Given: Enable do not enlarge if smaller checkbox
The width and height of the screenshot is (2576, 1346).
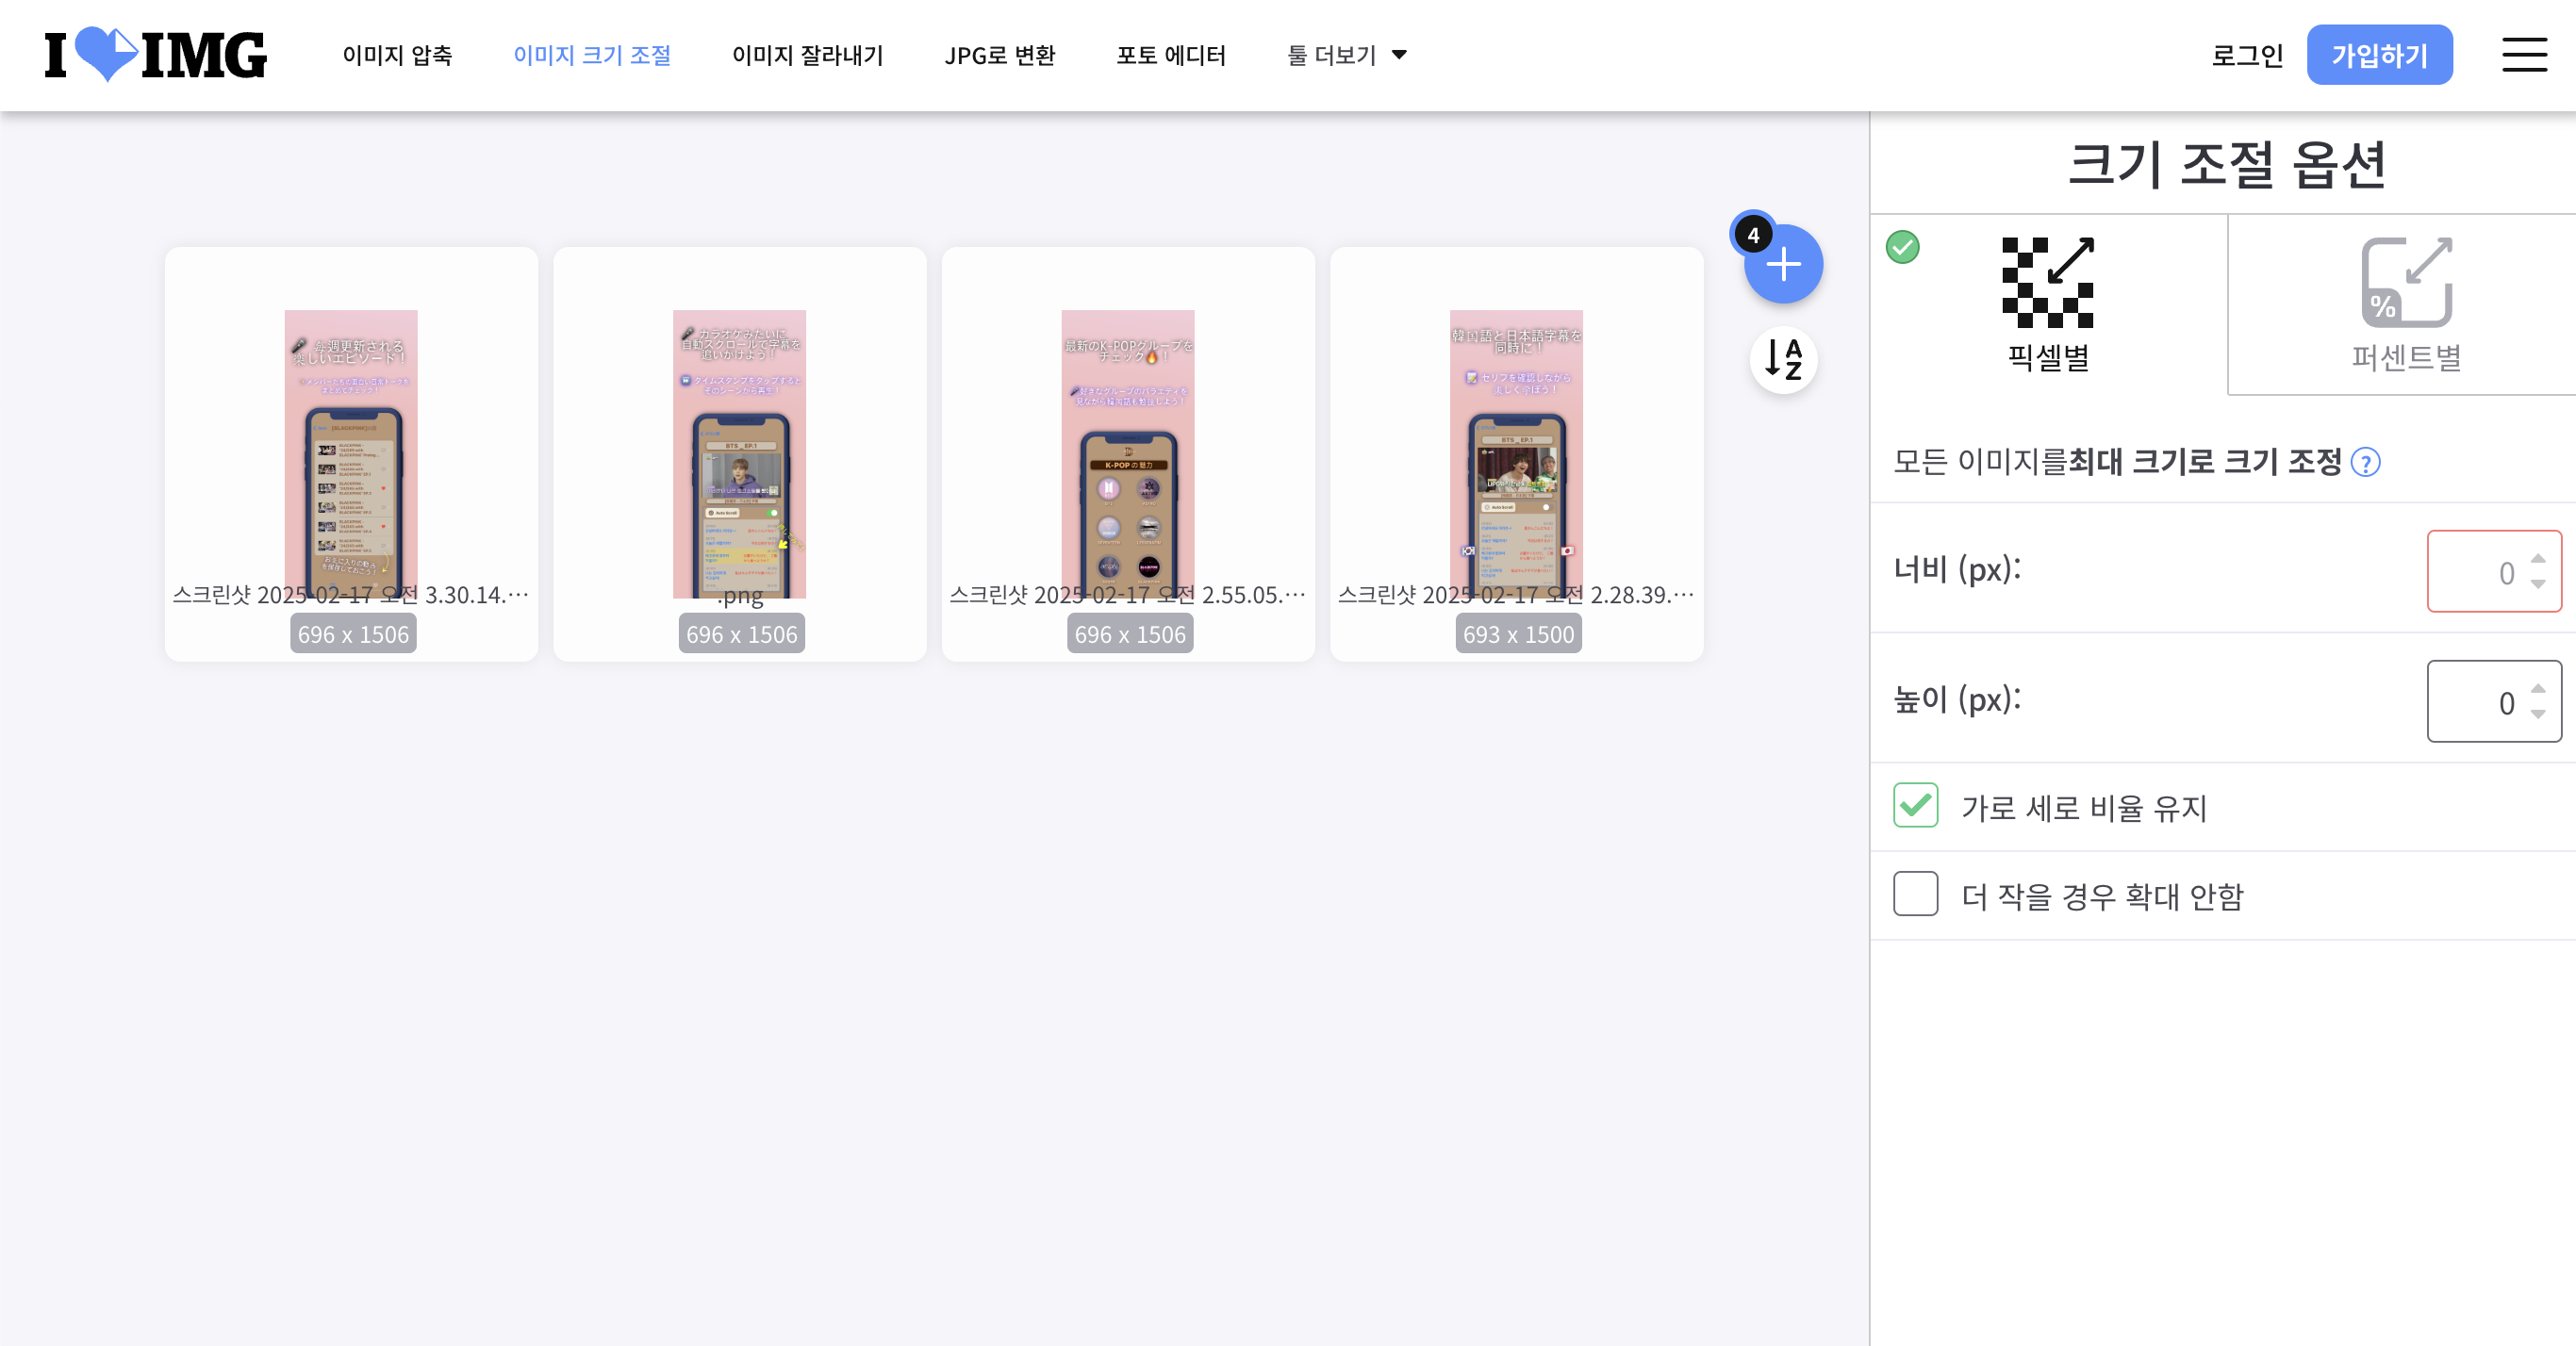Looking at the screenshot, I should [1915, 894].
